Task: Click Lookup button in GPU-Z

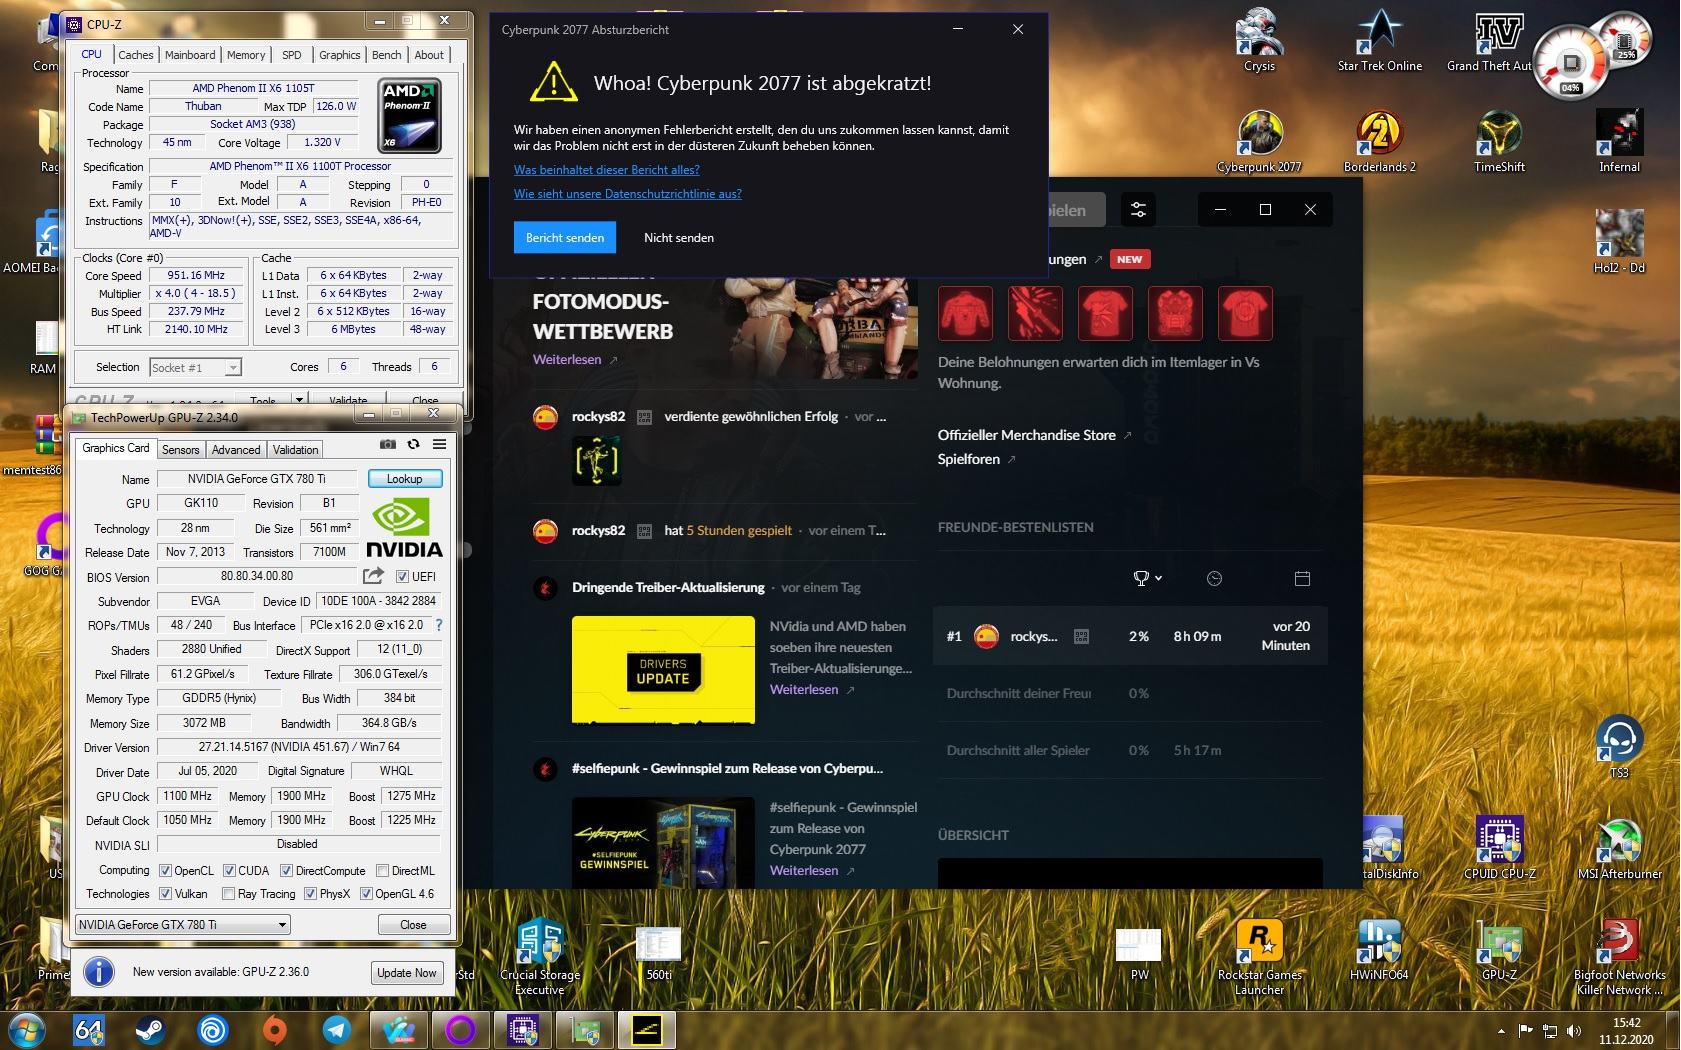Action: click(x=405, y=479)
